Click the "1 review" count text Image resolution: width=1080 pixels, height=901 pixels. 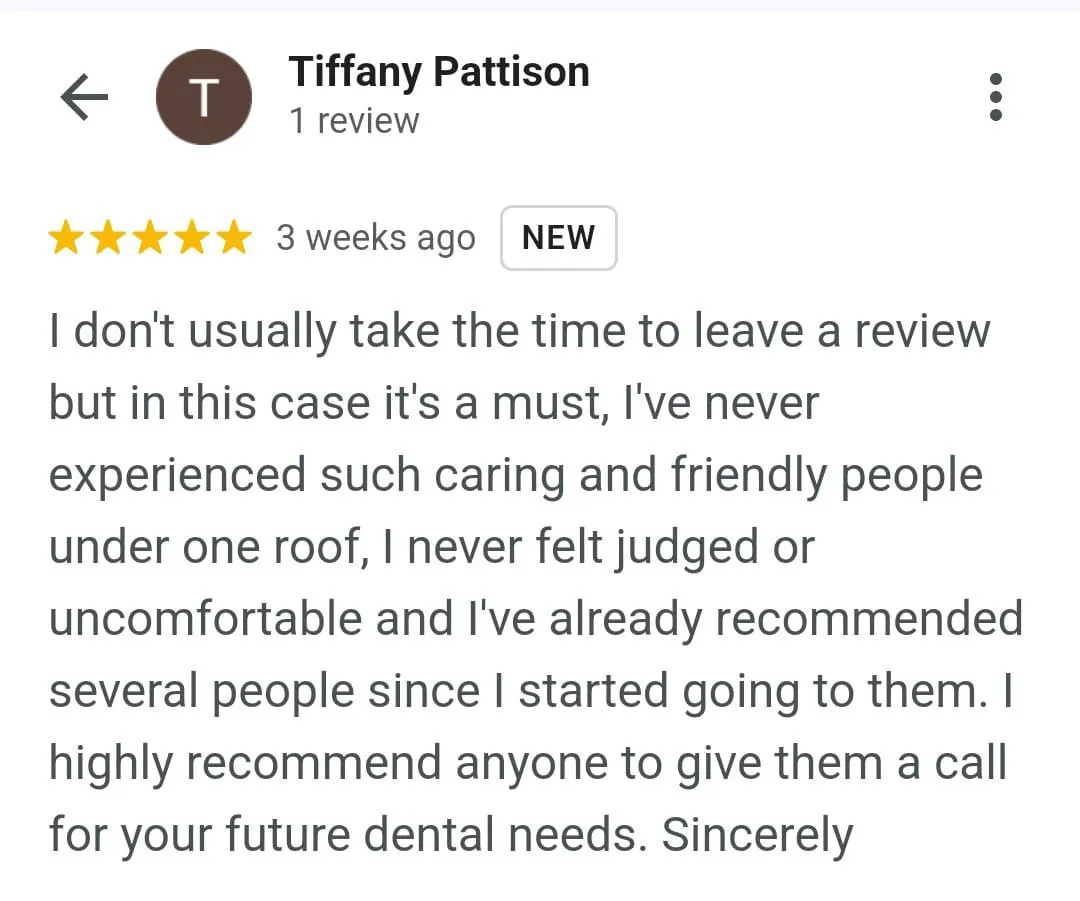click(x=354, y=121)
